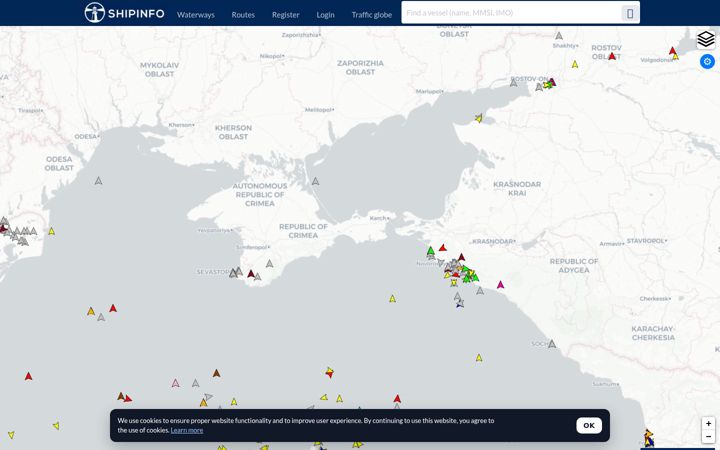Screen dimensions: 720x450
Task: Select the red vessel marker north of Novorossiysk
Action: [x=443, y=248]
